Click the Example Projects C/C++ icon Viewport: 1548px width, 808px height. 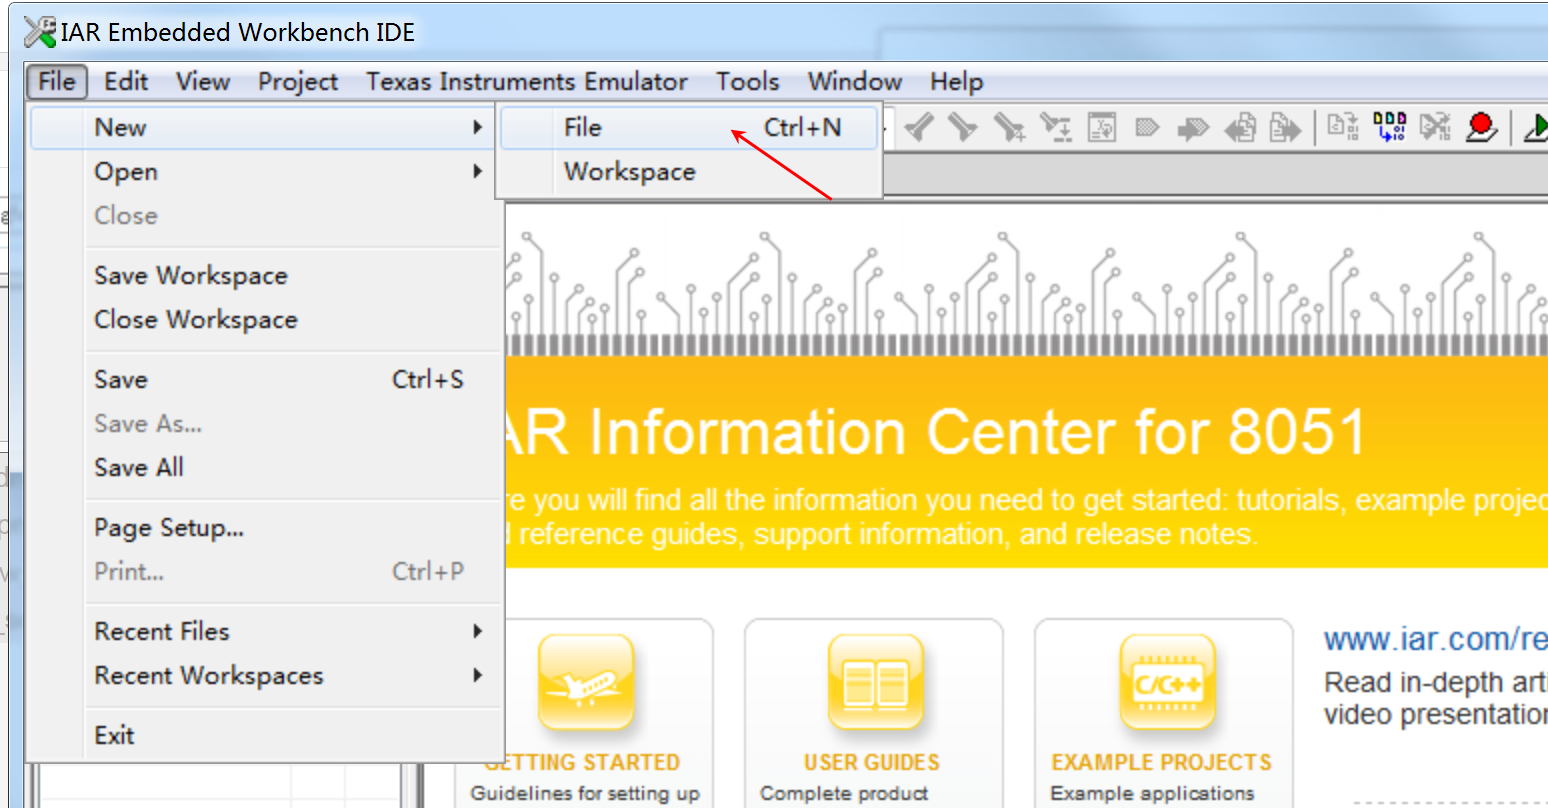1166,683
